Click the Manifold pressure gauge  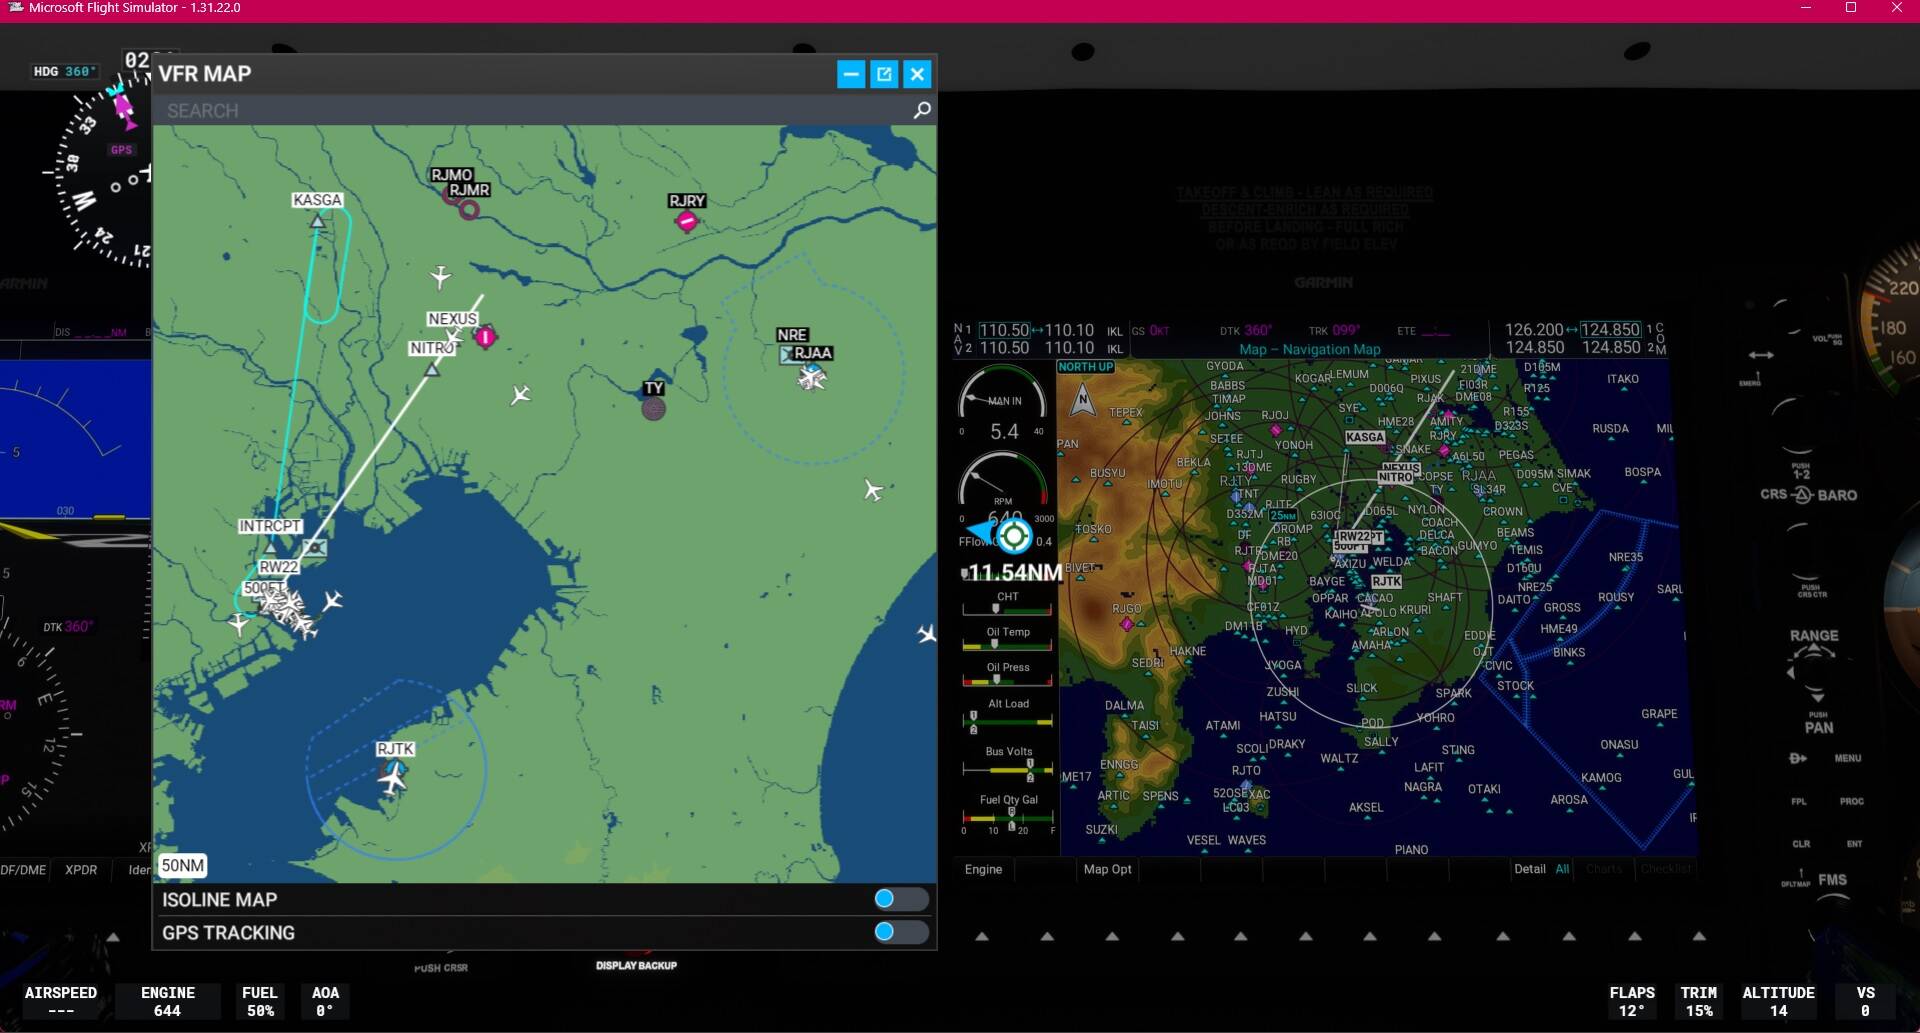(1003, 404)
